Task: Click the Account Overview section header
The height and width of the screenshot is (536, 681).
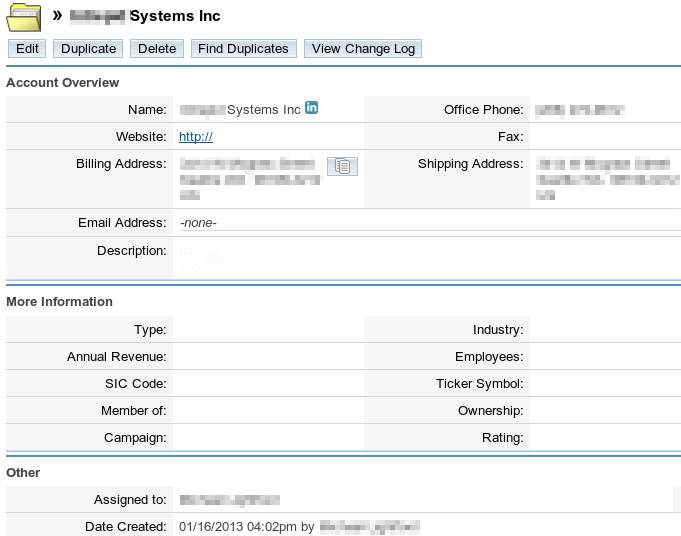Action: tap(63, 83)
